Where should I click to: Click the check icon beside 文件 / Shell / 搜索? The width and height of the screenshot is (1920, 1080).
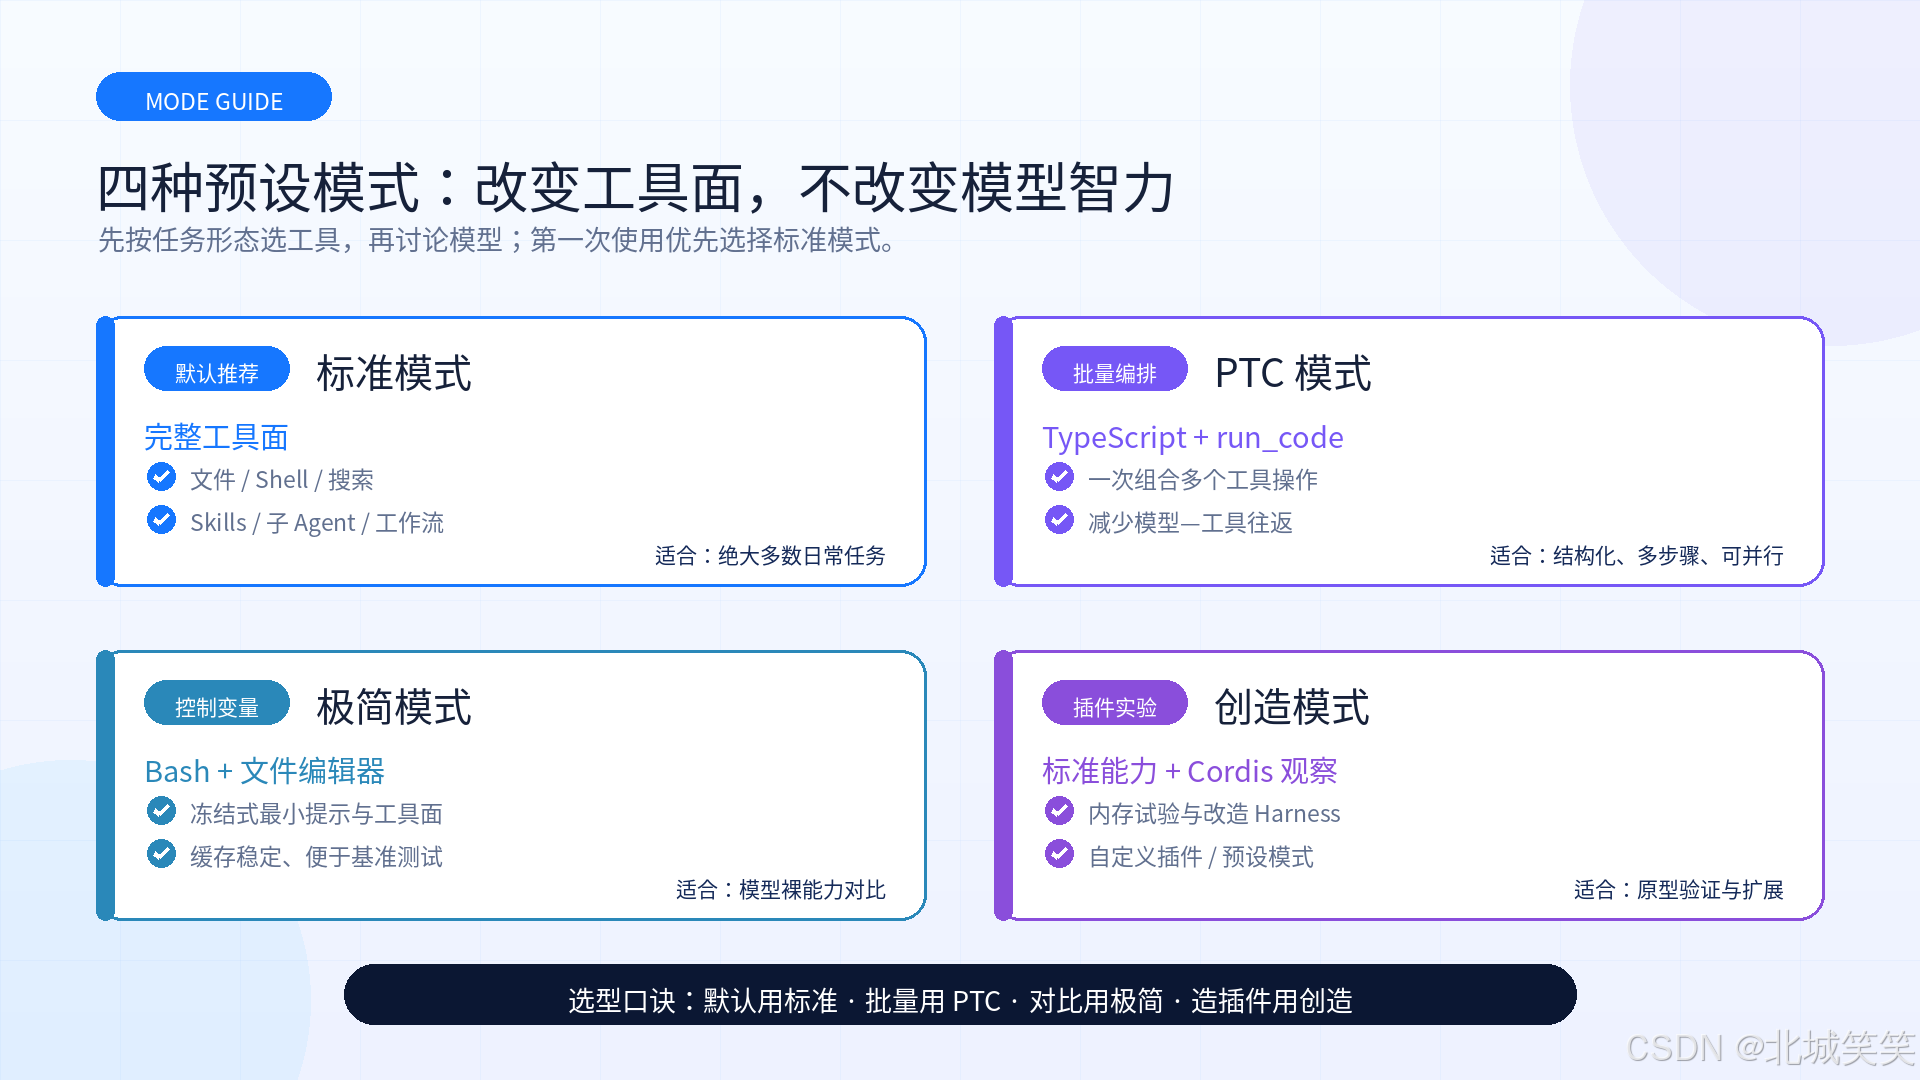point(161,477)
